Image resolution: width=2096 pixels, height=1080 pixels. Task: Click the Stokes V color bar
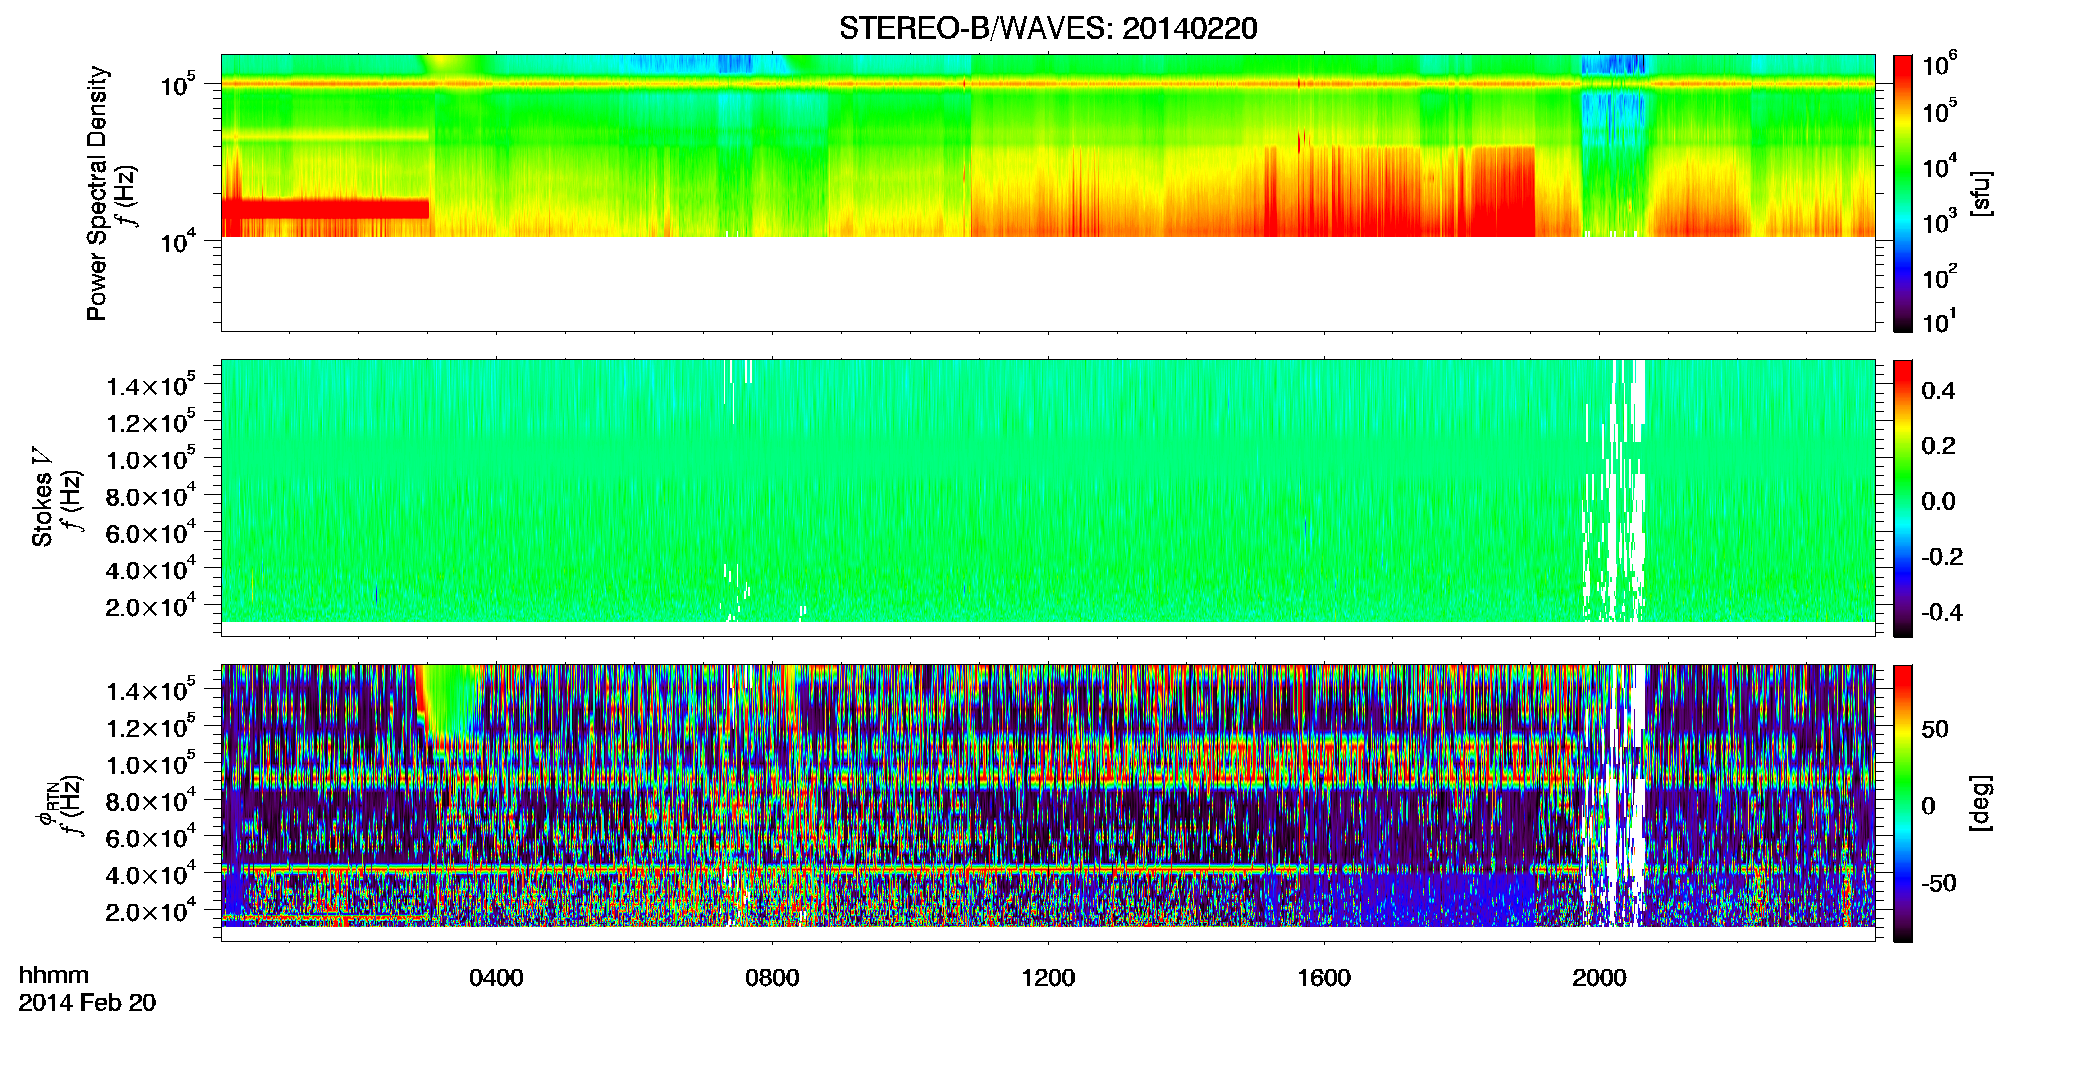(x=1903, y=498)
